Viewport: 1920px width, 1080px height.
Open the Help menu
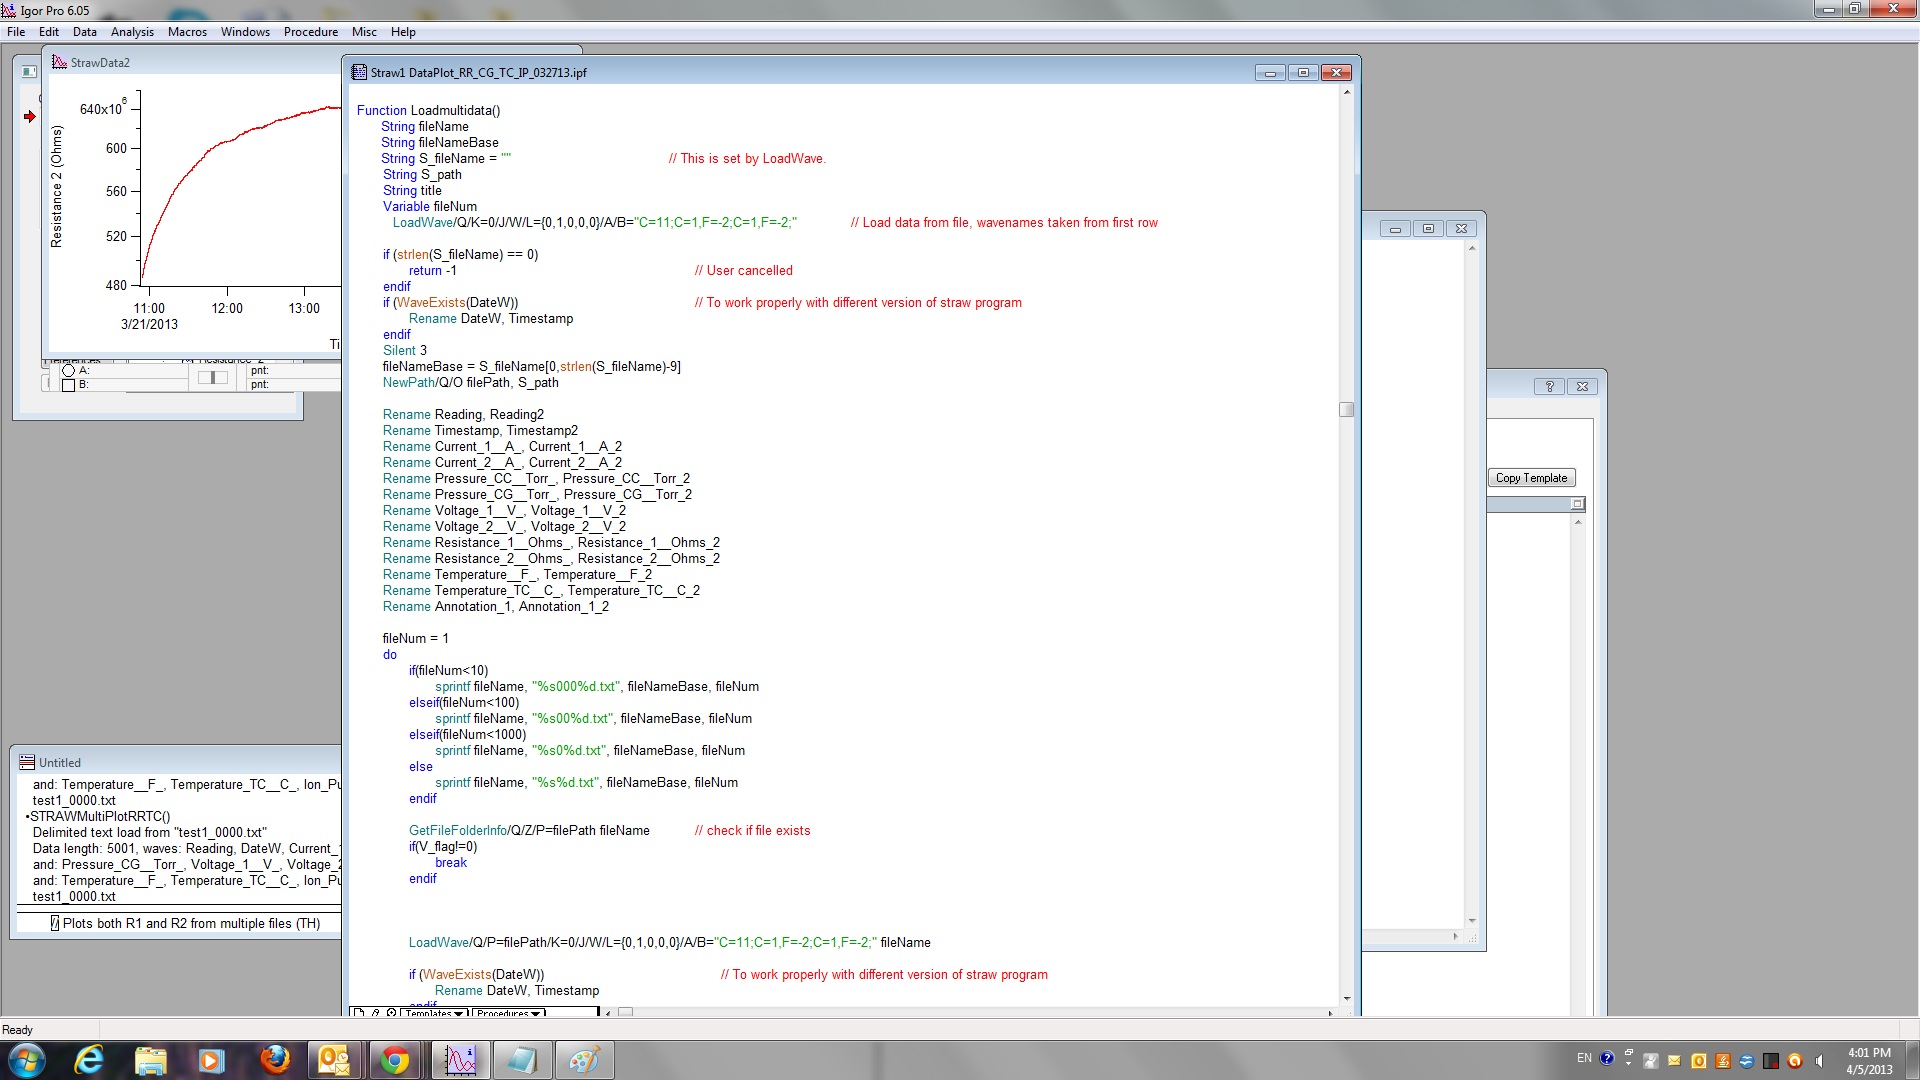pos(403,32)
